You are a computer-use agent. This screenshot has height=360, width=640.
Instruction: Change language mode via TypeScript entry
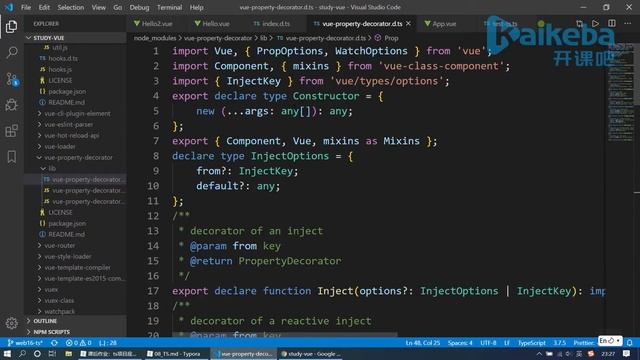click(x=531, y=343)
